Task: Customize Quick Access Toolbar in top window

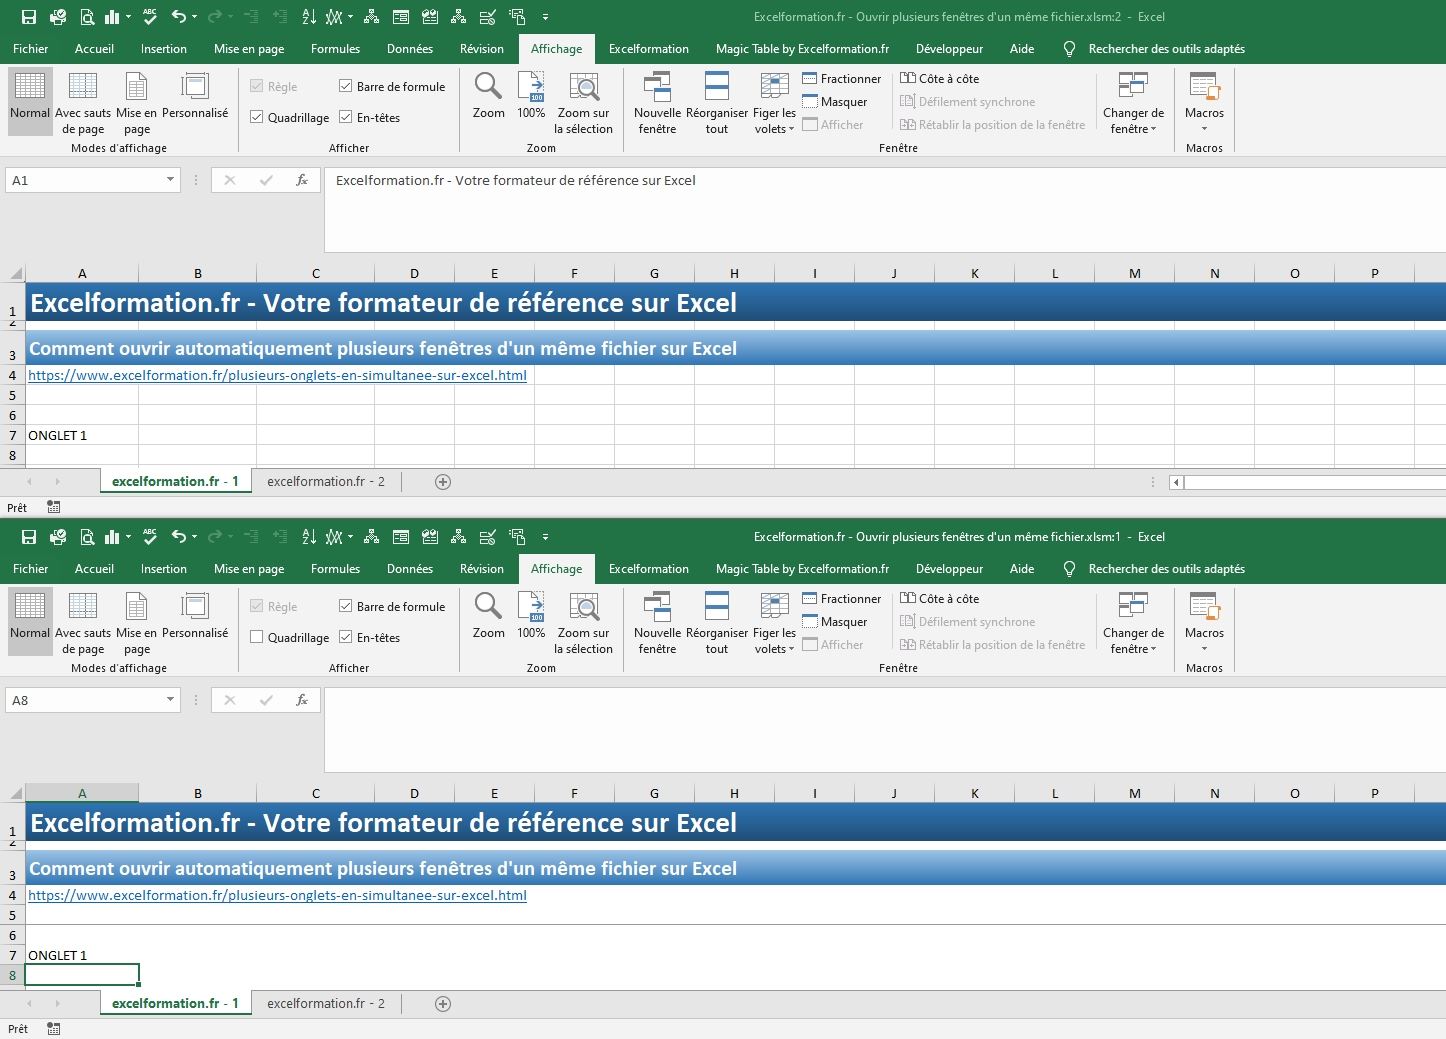Action: pyautogui.click(x=545, y=17)
